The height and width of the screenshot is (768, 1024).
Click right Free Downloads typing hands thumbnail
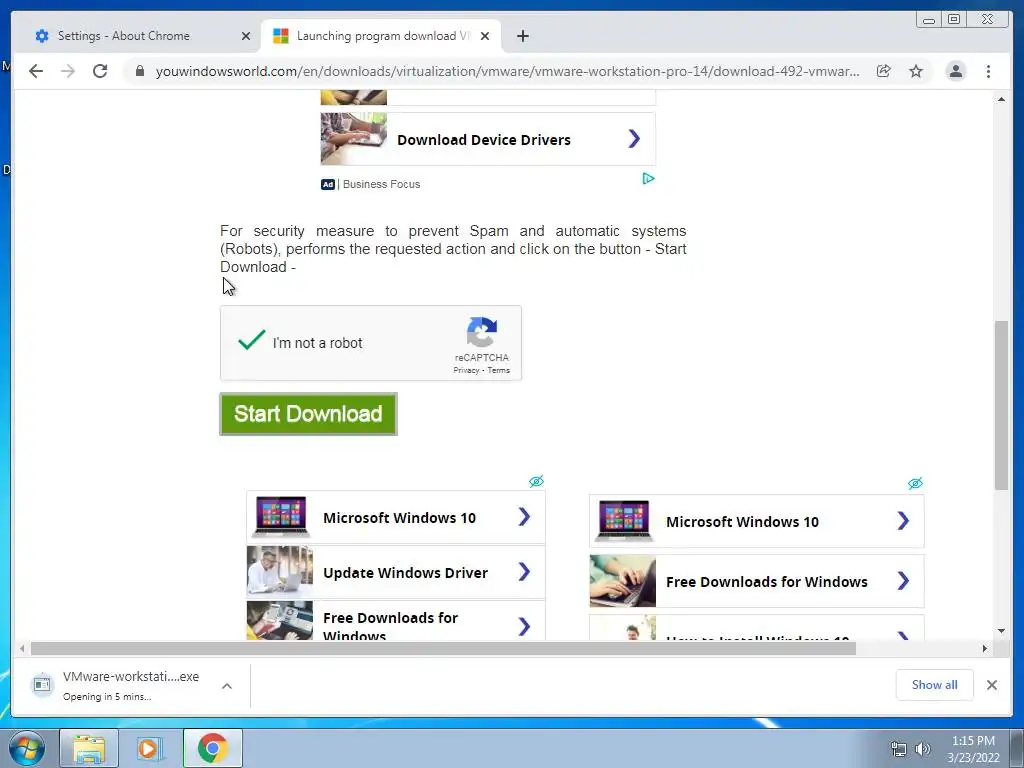coord(623,581)
